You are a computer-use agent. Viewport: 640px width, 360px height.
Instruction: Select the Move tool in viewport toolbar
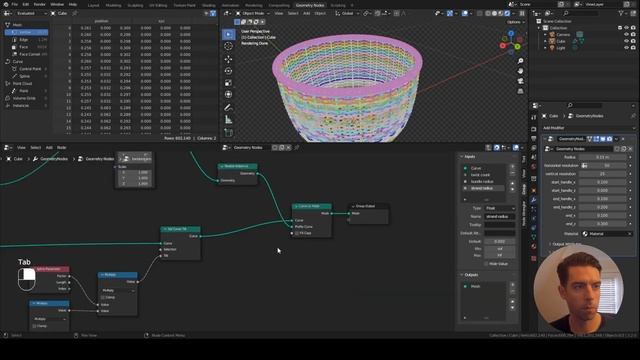(x=229, y=59)
